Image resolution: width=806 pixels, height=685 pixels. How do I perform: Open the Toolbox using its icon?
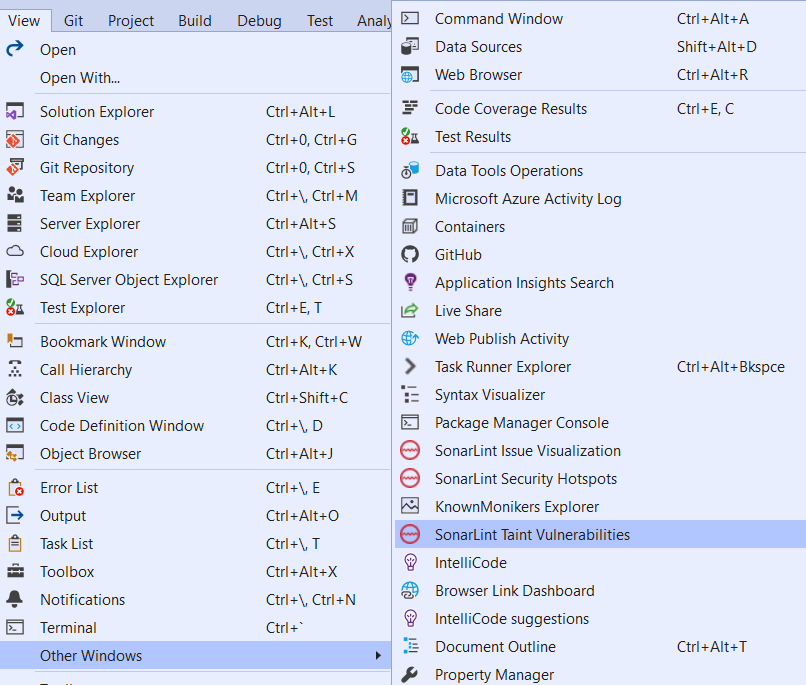click(14, 571)
